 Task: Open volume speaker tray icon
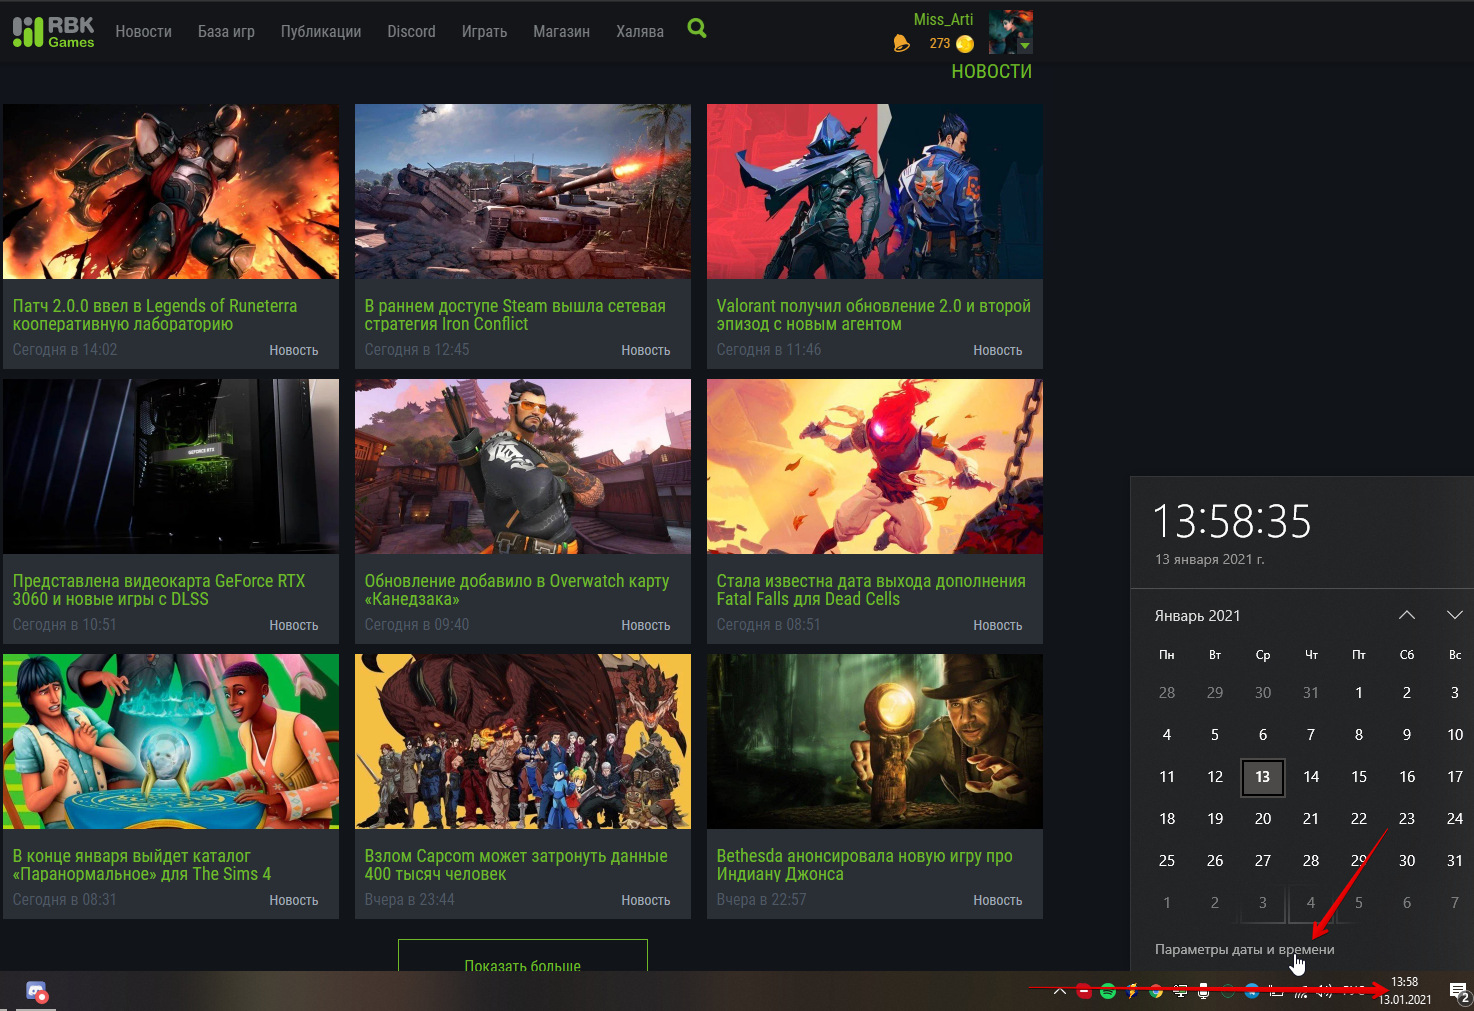coord(1324,991)
